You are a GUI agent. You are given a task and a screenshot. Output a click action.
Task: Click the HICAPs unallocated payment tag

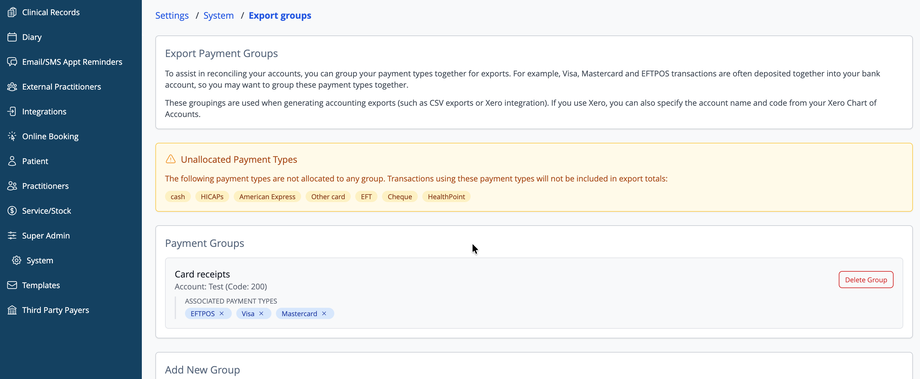coord(212,197)
